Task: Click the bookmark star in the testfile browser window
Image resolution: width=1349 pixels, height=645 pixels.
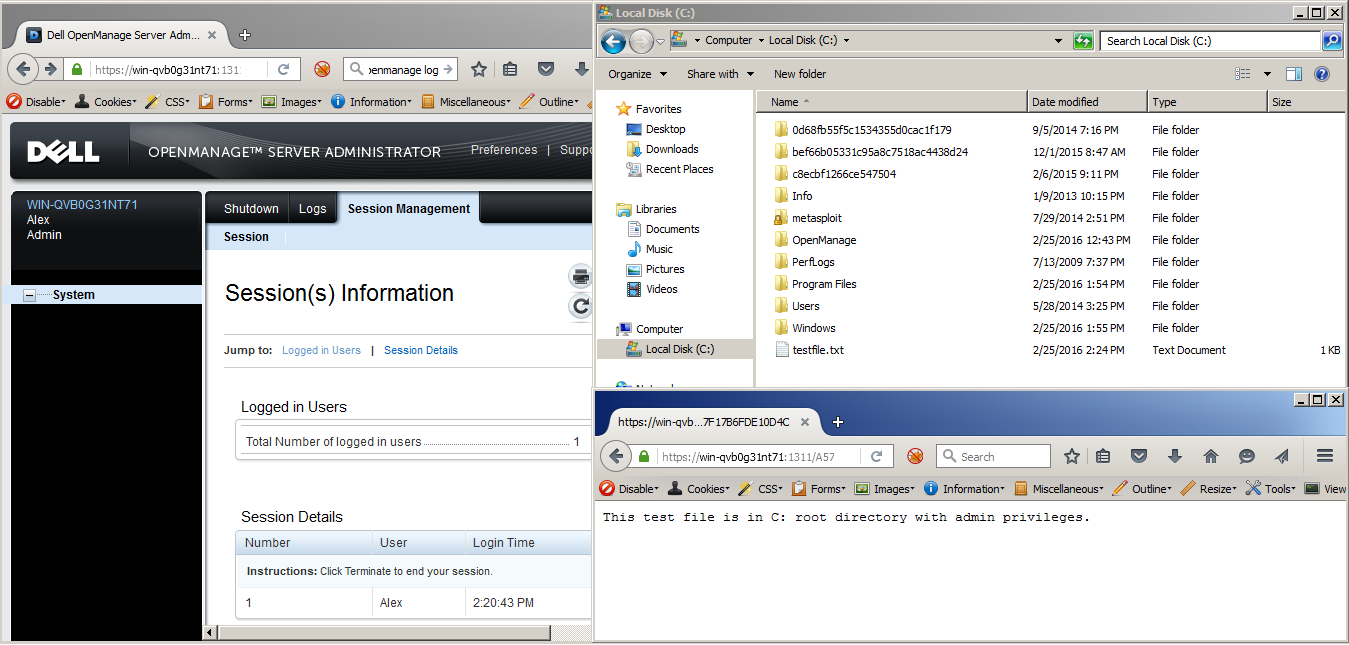Action: point(1072,456)
